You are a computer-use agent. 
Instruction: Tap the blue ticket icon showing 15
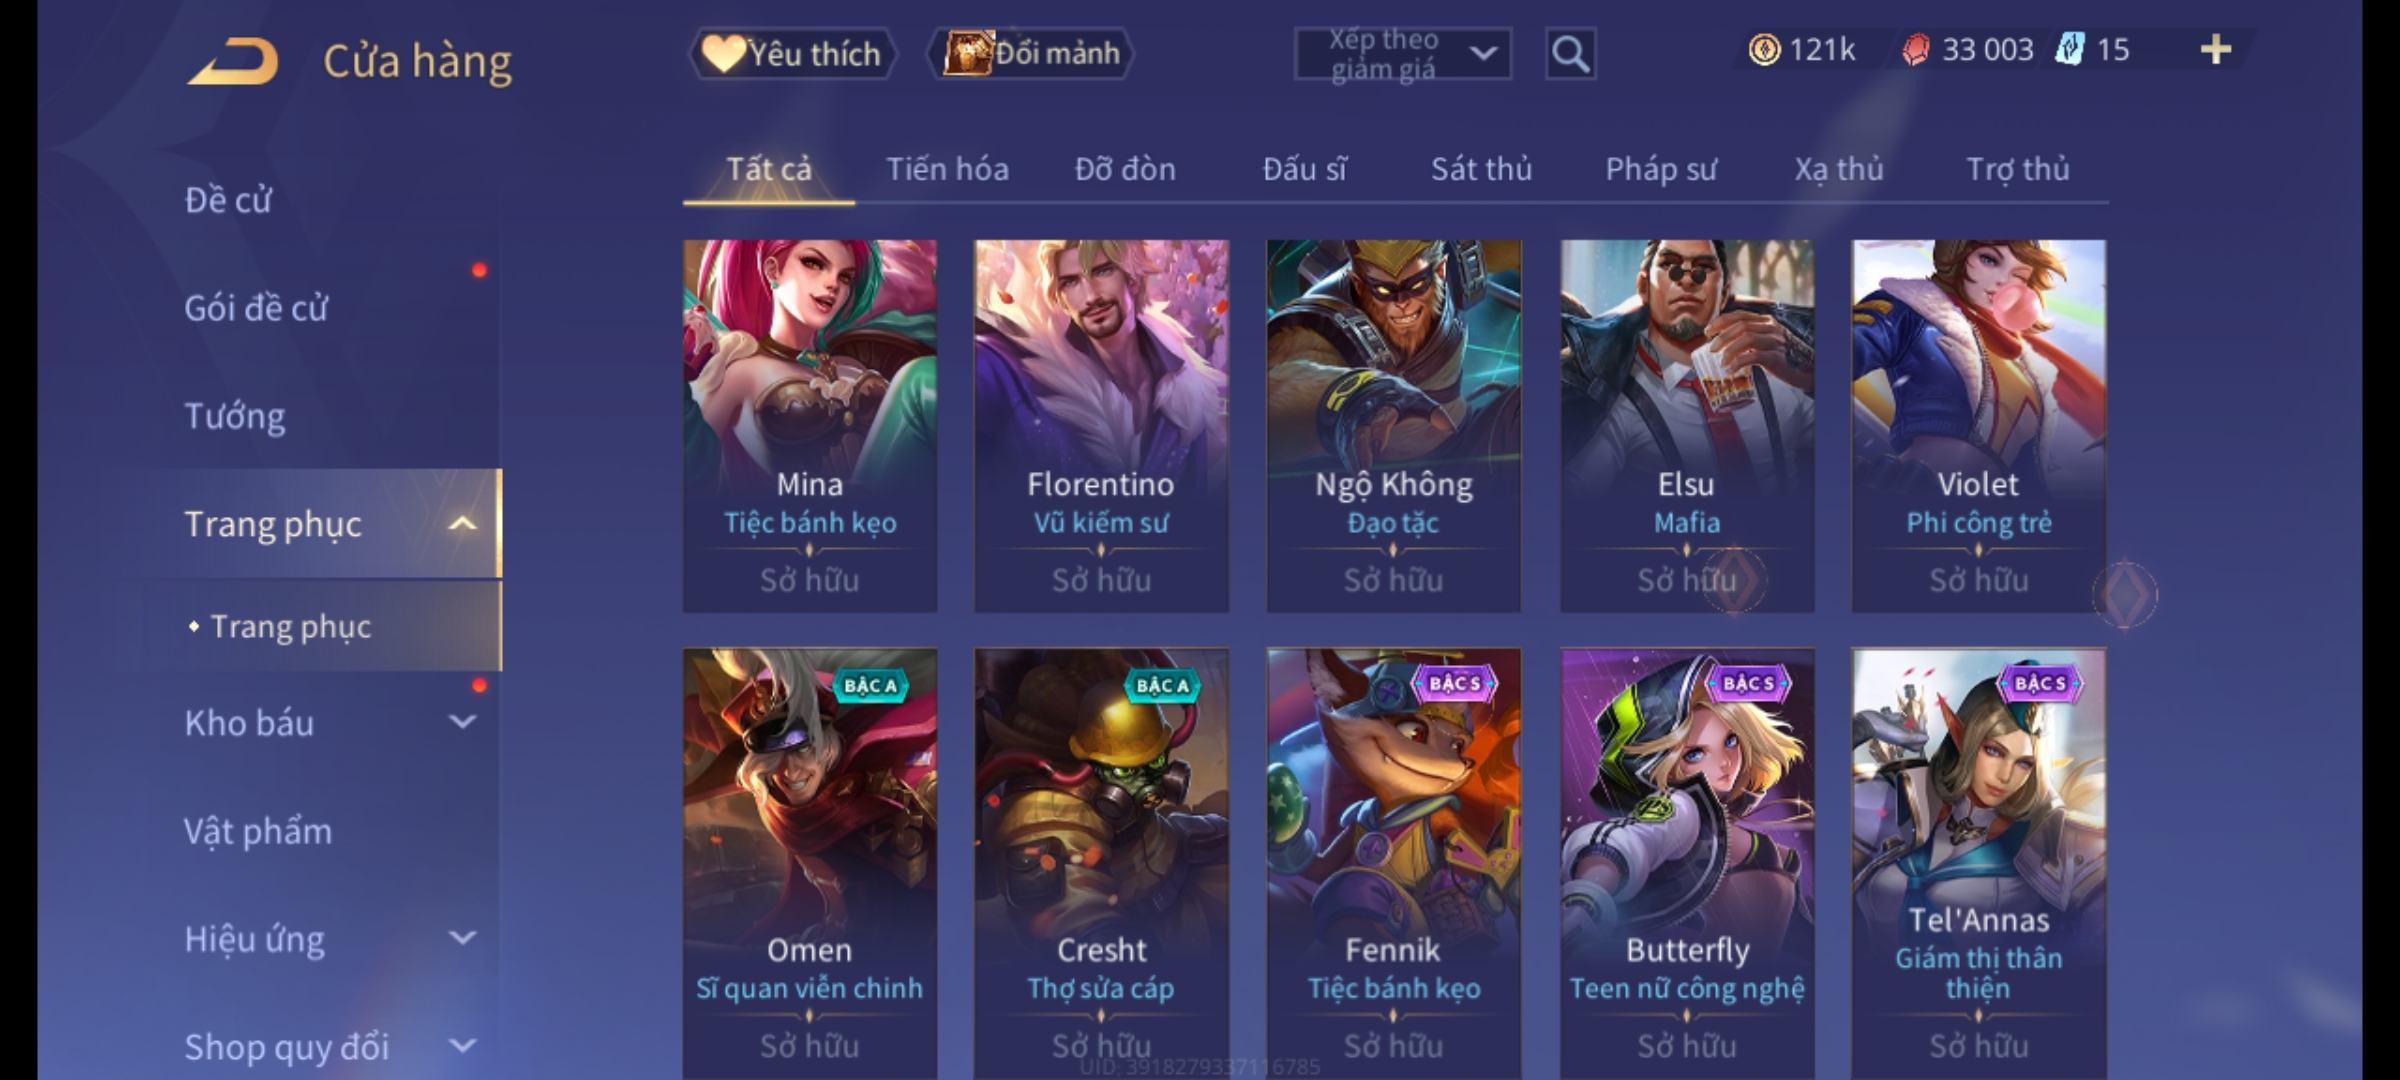[2070, 50]
